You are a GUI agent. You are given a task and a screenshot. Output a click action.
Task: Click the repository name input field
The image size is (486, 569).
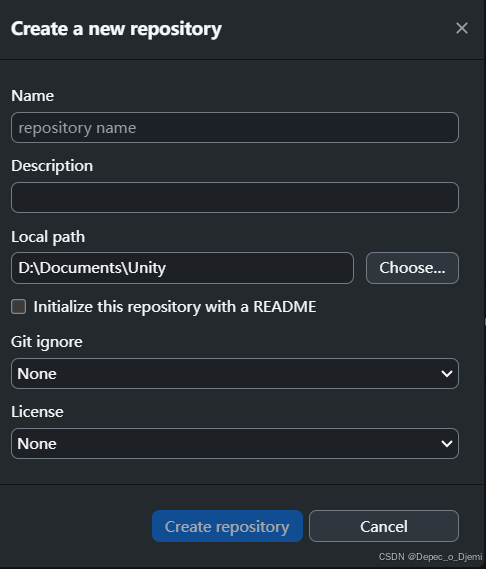pyautogui.click(x=235, y=128)
